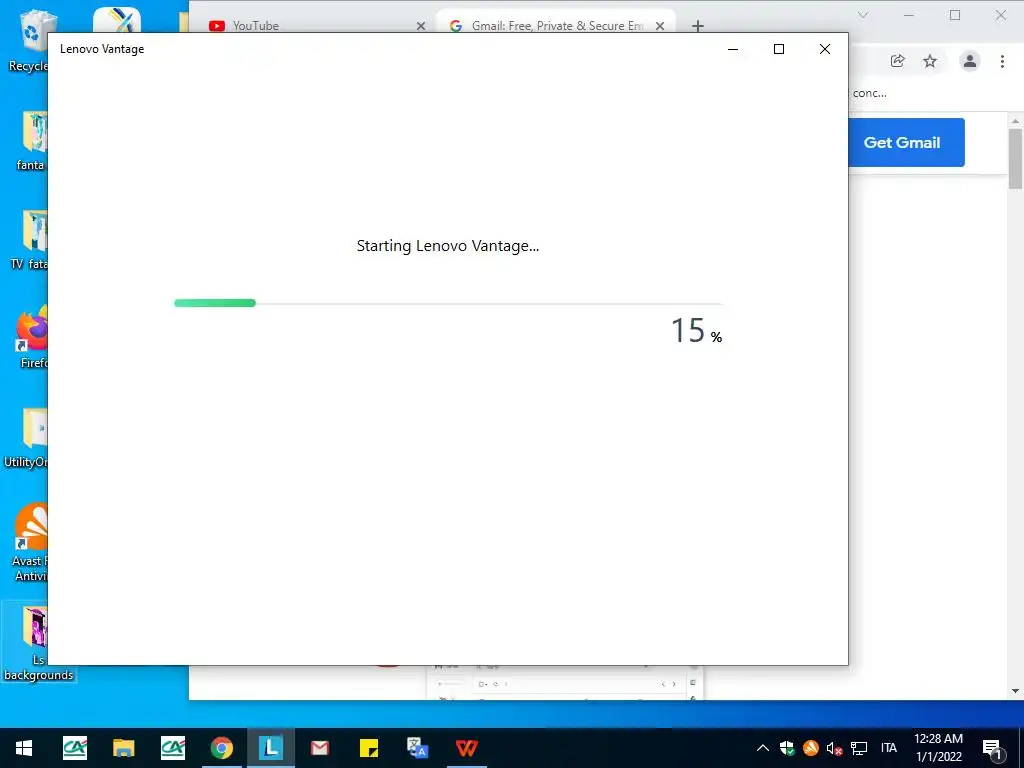The width and height of the screenshot is (1024, 768).
Task: Open Windows Security tray icon
Action: click(x=787, y=748)
